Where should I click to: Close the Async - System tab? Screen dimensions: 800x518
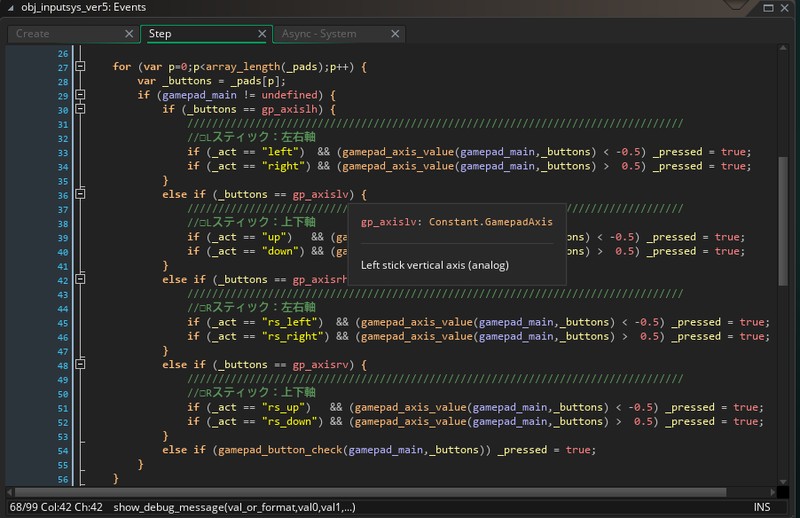[x=395, y=34]
